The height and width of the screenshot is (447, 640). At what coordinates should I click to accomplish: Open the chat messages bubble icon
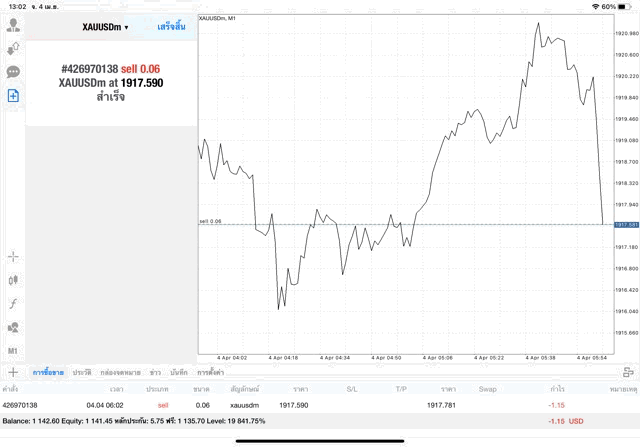(13, 72)
